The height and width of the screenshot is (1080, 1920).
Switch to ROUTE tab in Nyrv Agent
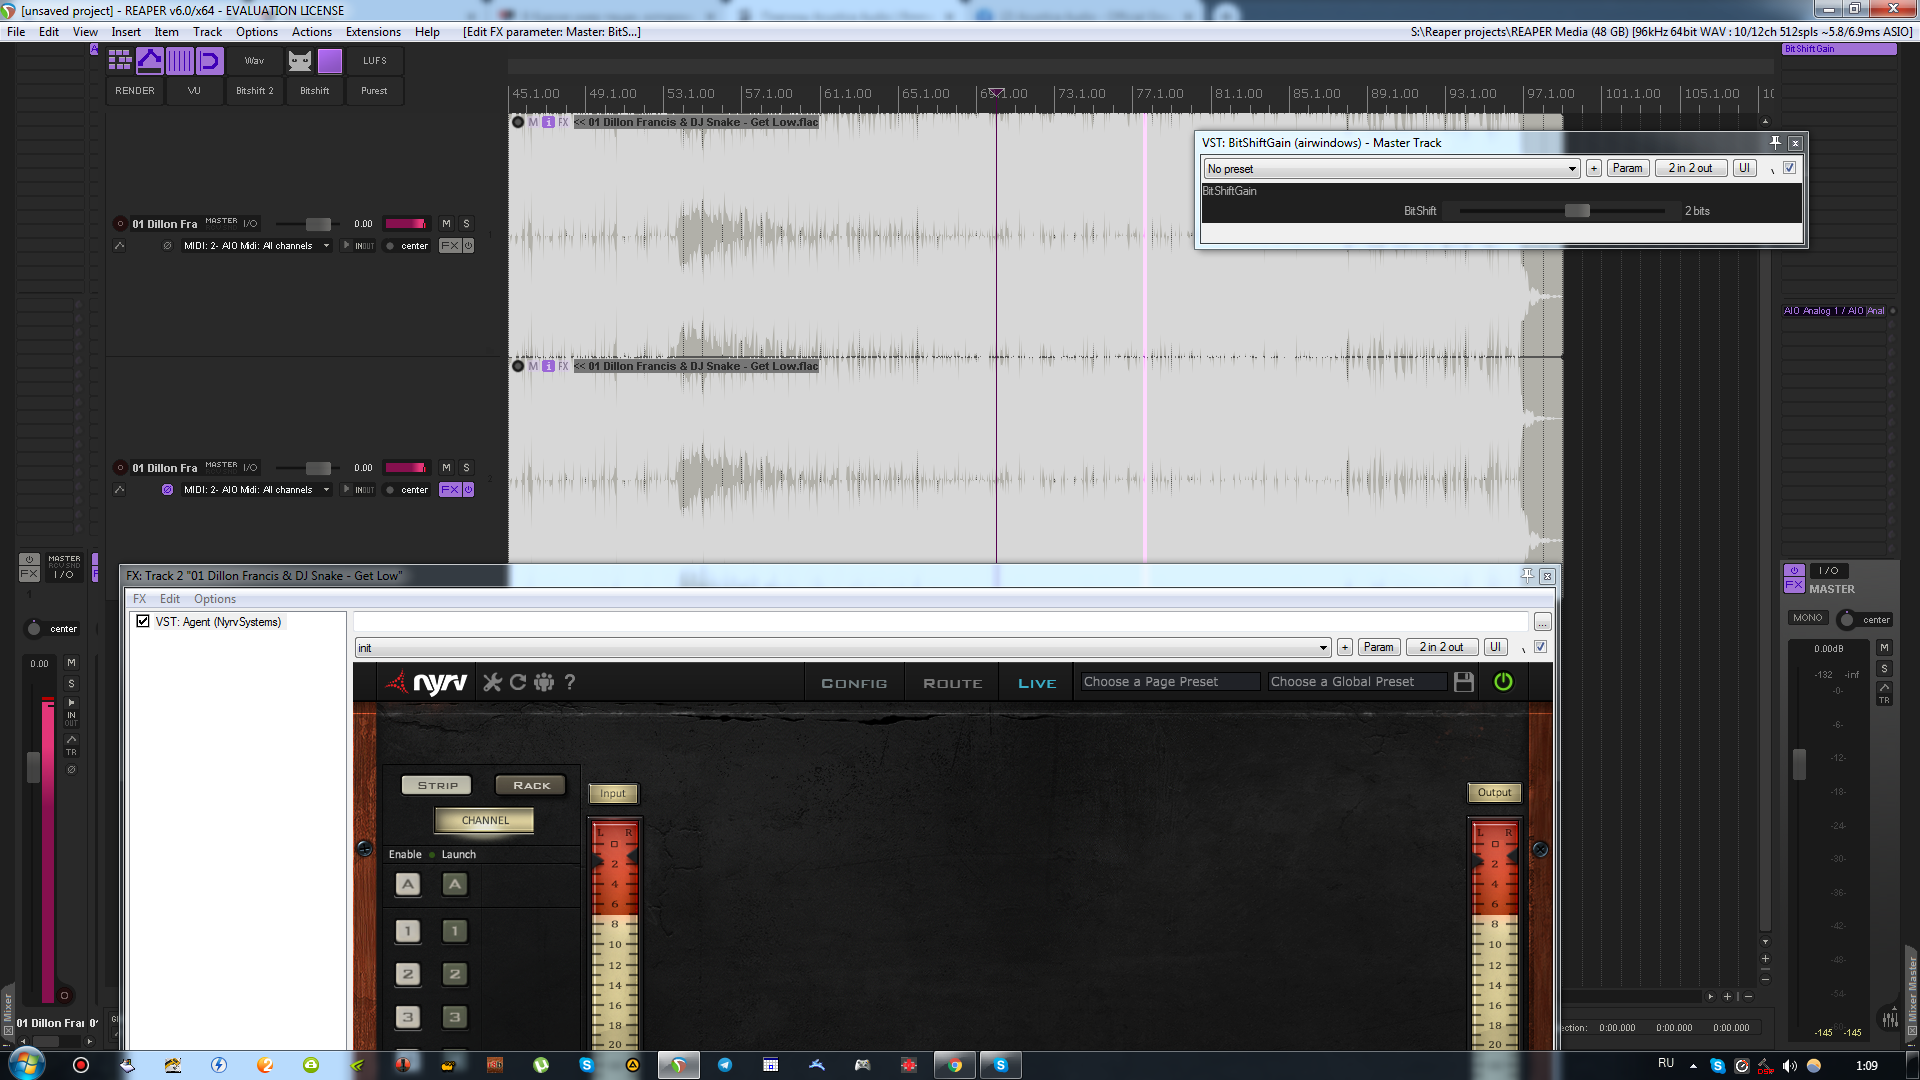tap(952, 683)
